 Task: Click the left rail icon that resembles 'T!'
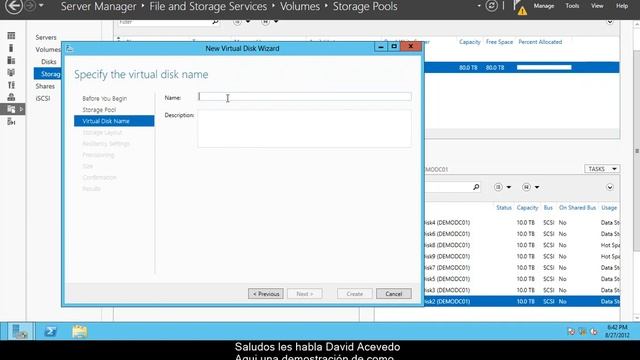pyautogui.click(x=11, y=85)
